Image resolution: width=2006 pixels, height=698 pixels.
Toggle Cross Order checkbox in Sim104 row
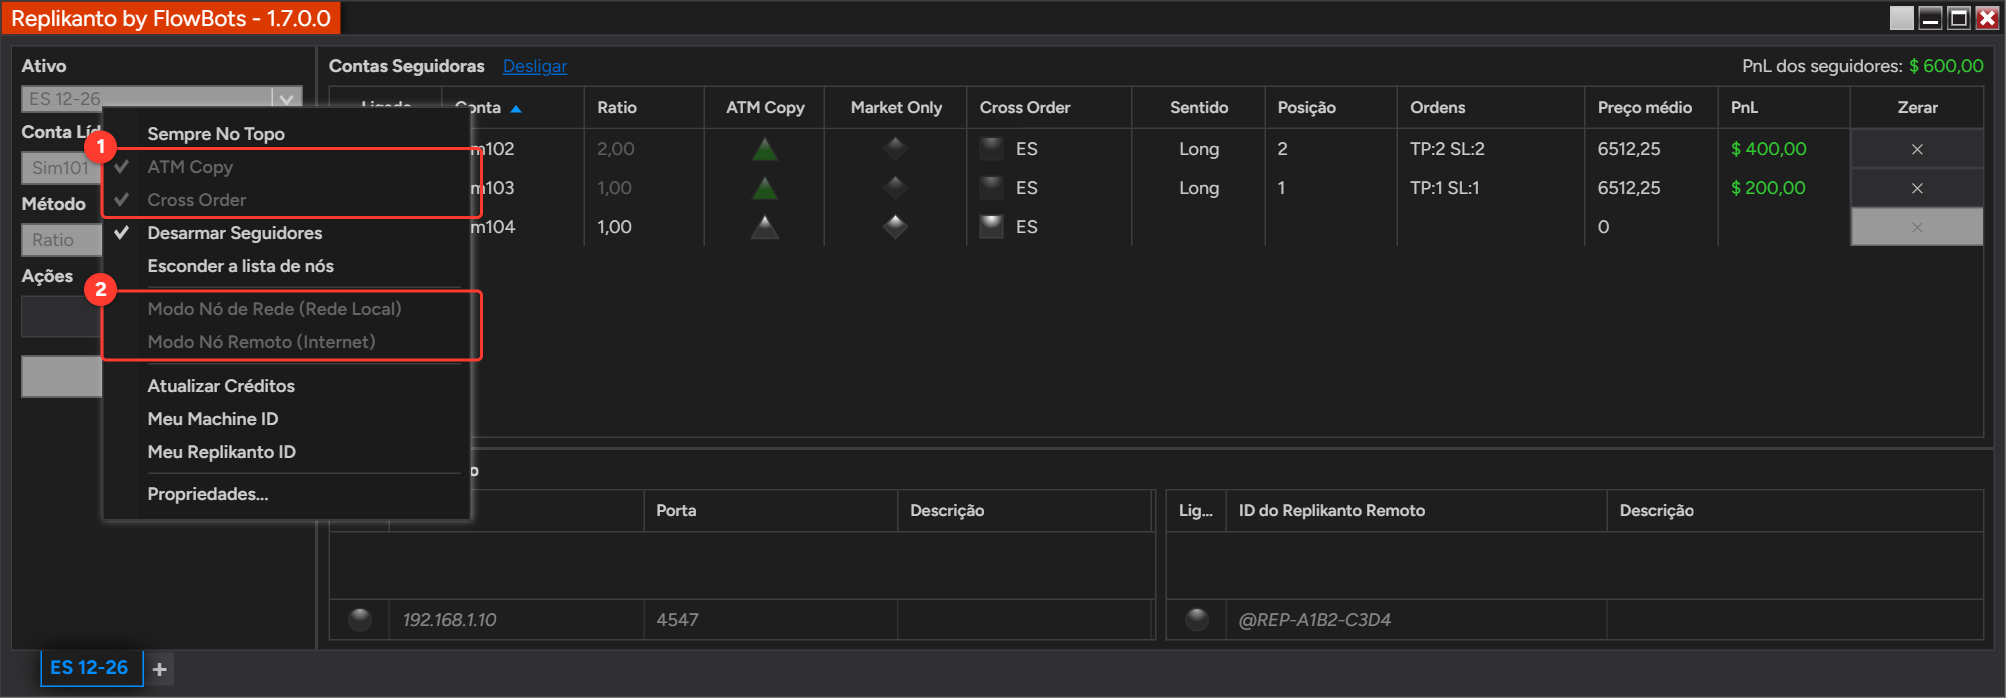[x=991, y=227]
